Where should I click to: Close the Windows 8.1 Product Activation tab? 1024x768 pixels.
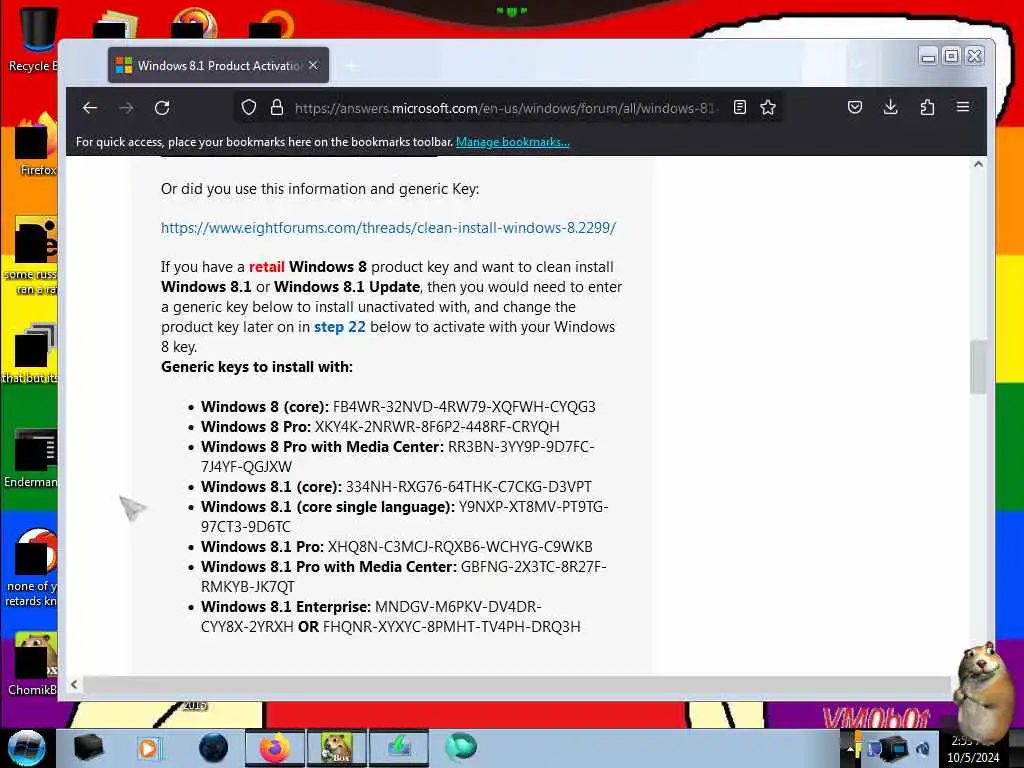(313, 65)
